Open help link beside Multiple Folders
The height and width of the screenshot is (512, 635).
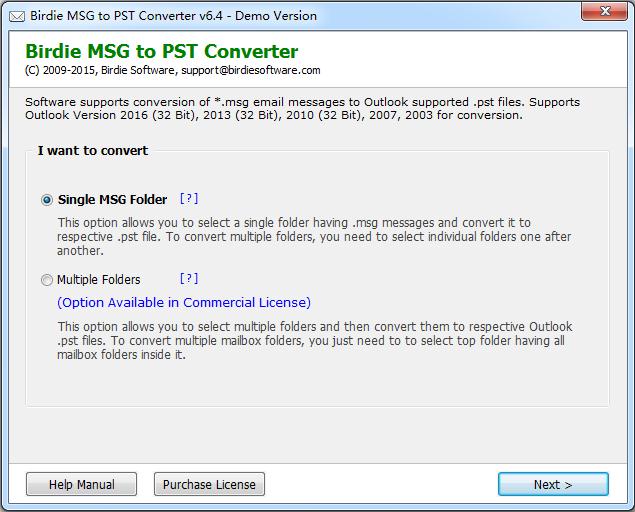[x=189, y=278]
